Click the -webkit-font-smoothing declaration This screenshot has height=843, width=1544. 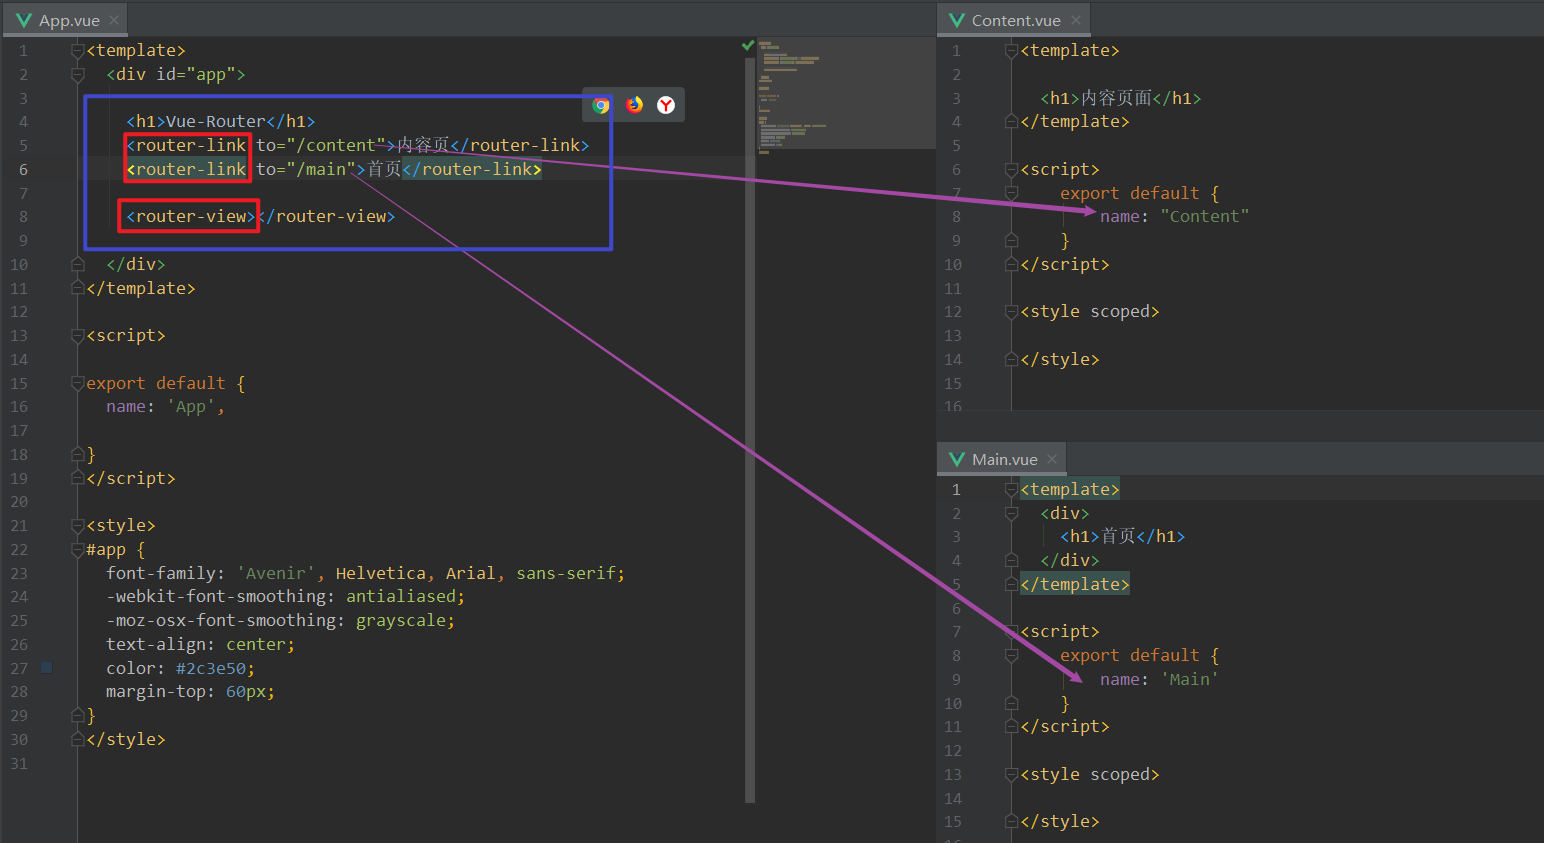click(285, 597)
